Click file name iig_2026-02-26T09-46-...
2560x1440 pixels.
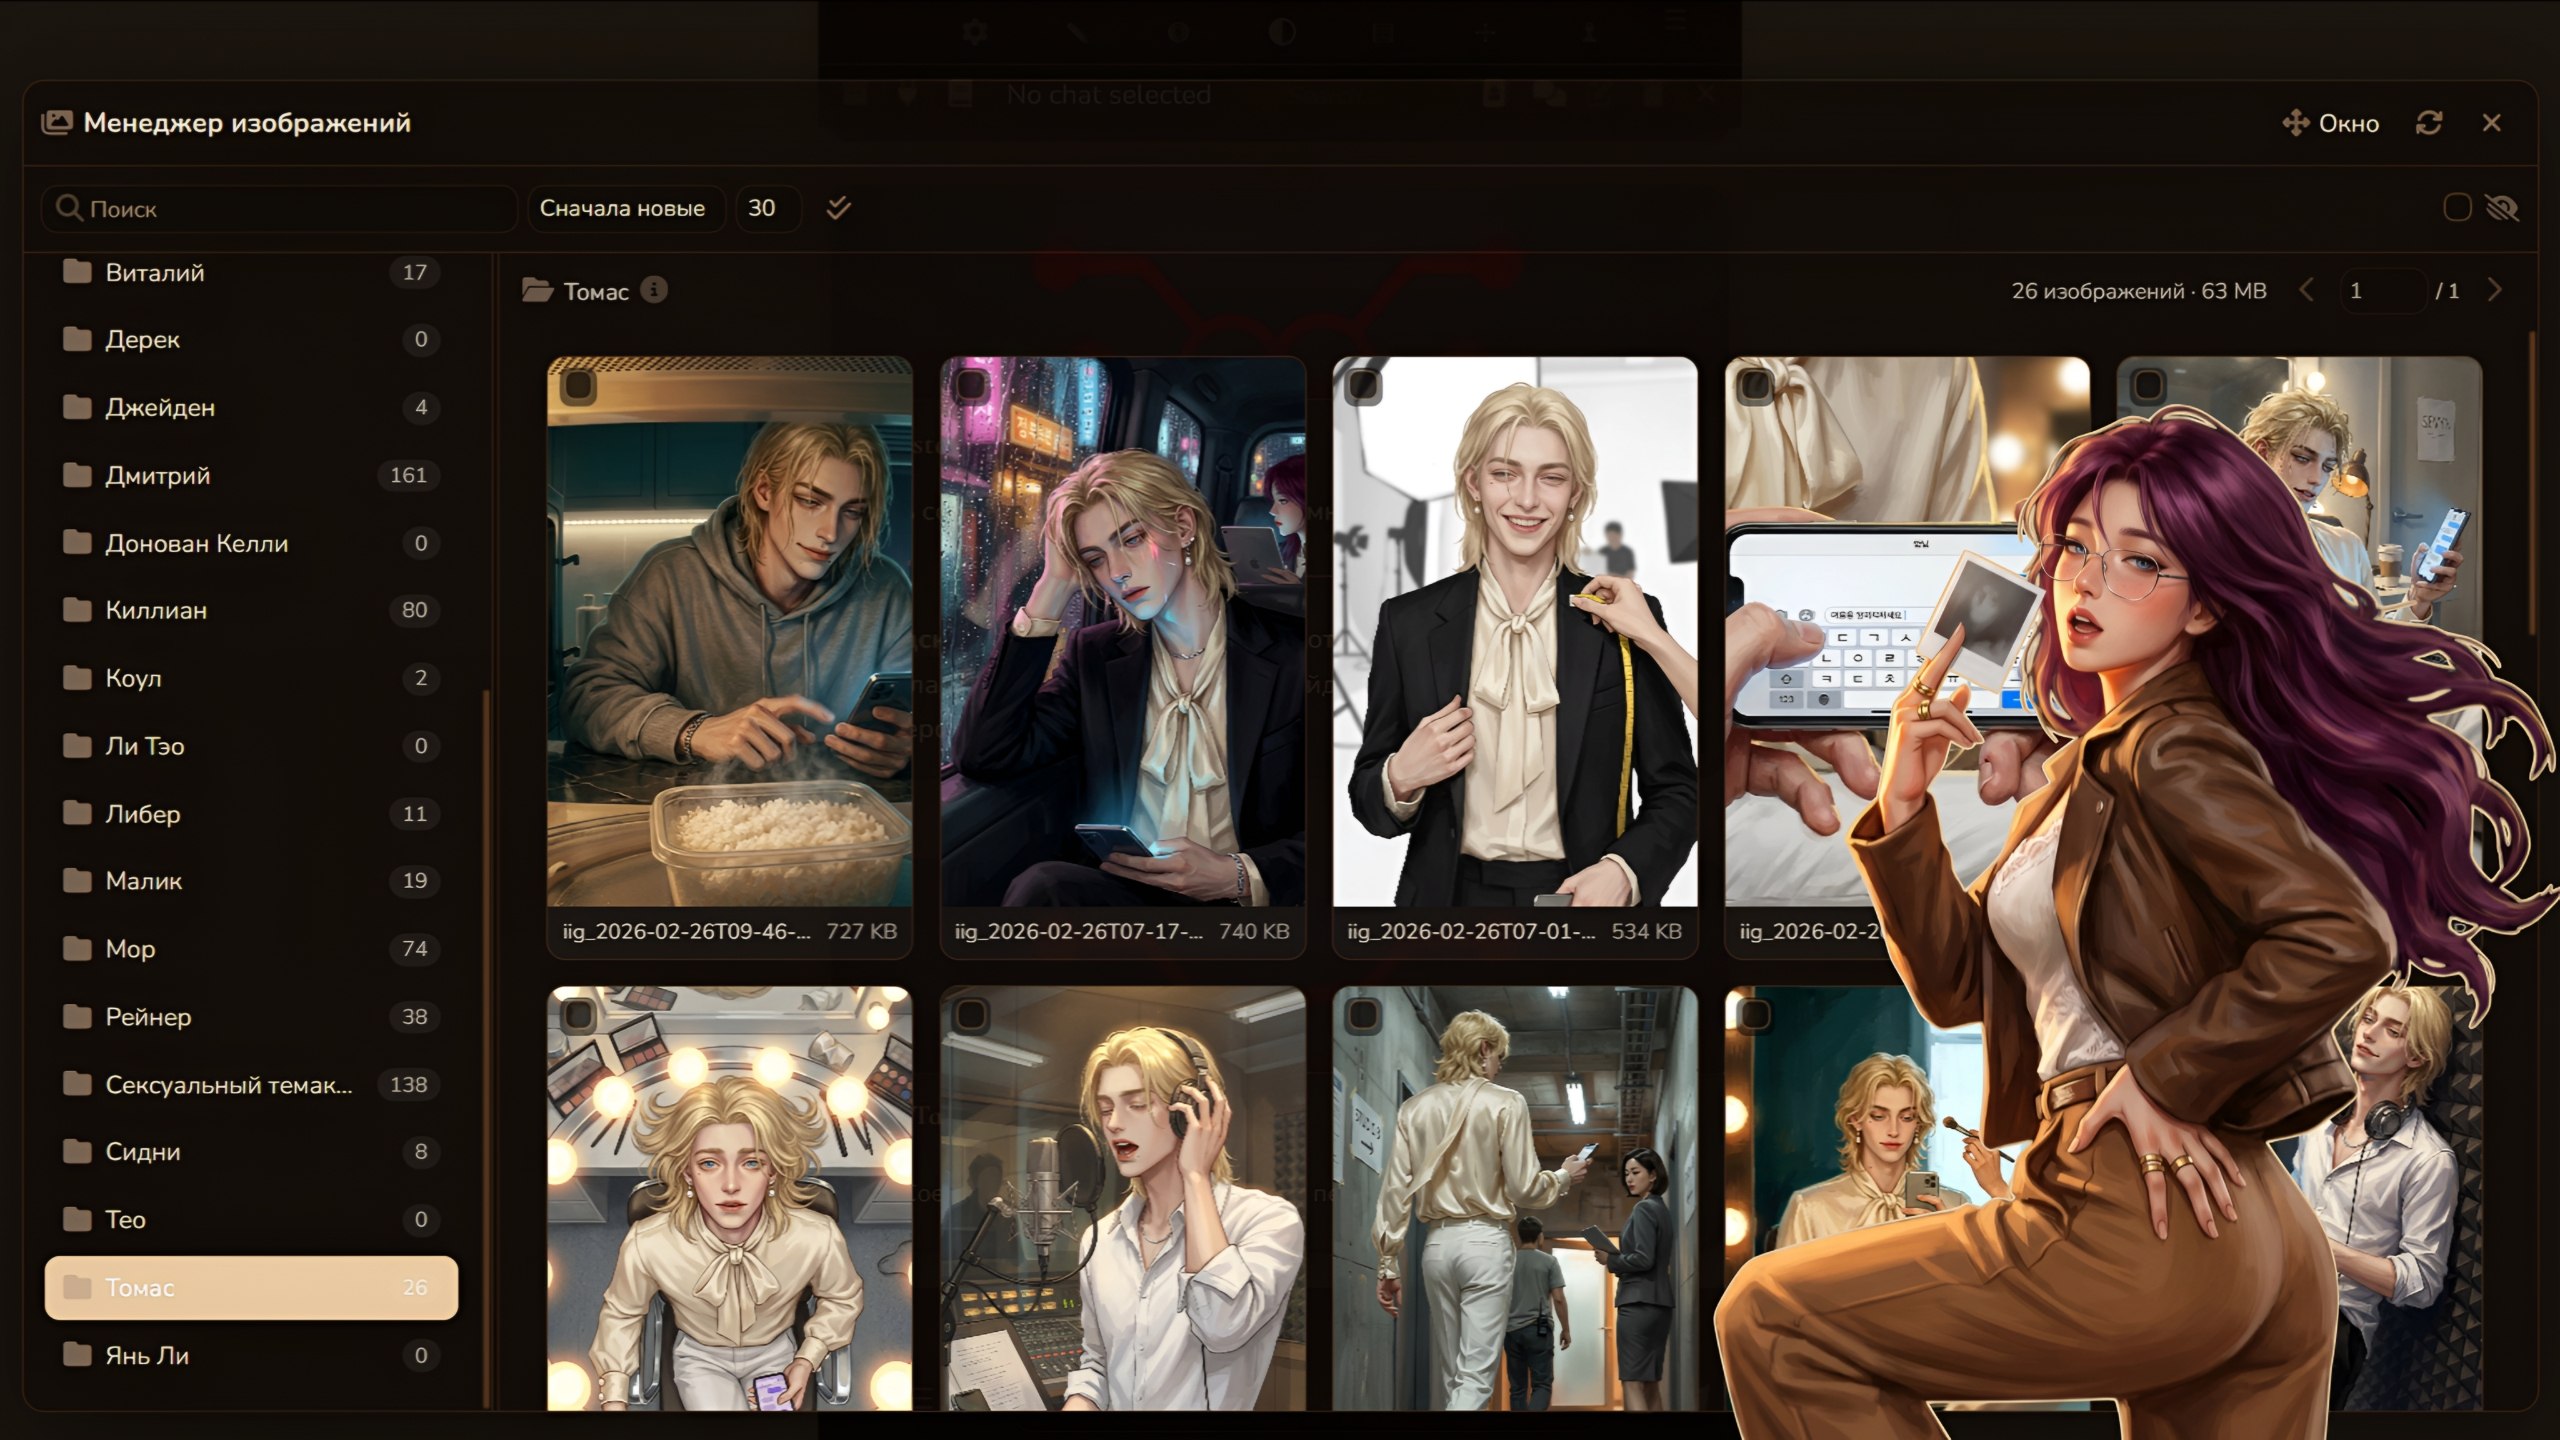tap(686, 932)
